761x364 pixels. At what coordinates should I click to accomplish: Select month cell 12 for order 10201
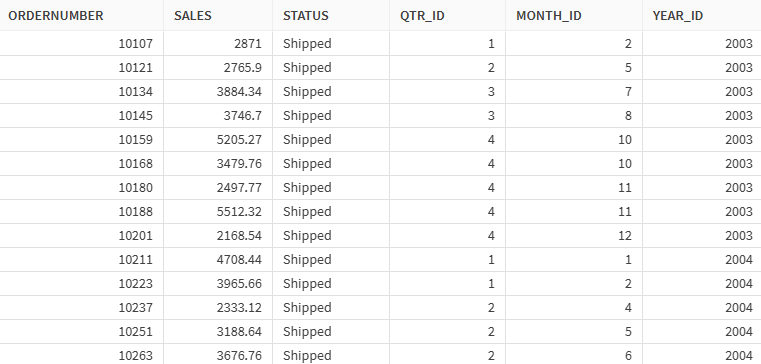(x=625, y=236)
